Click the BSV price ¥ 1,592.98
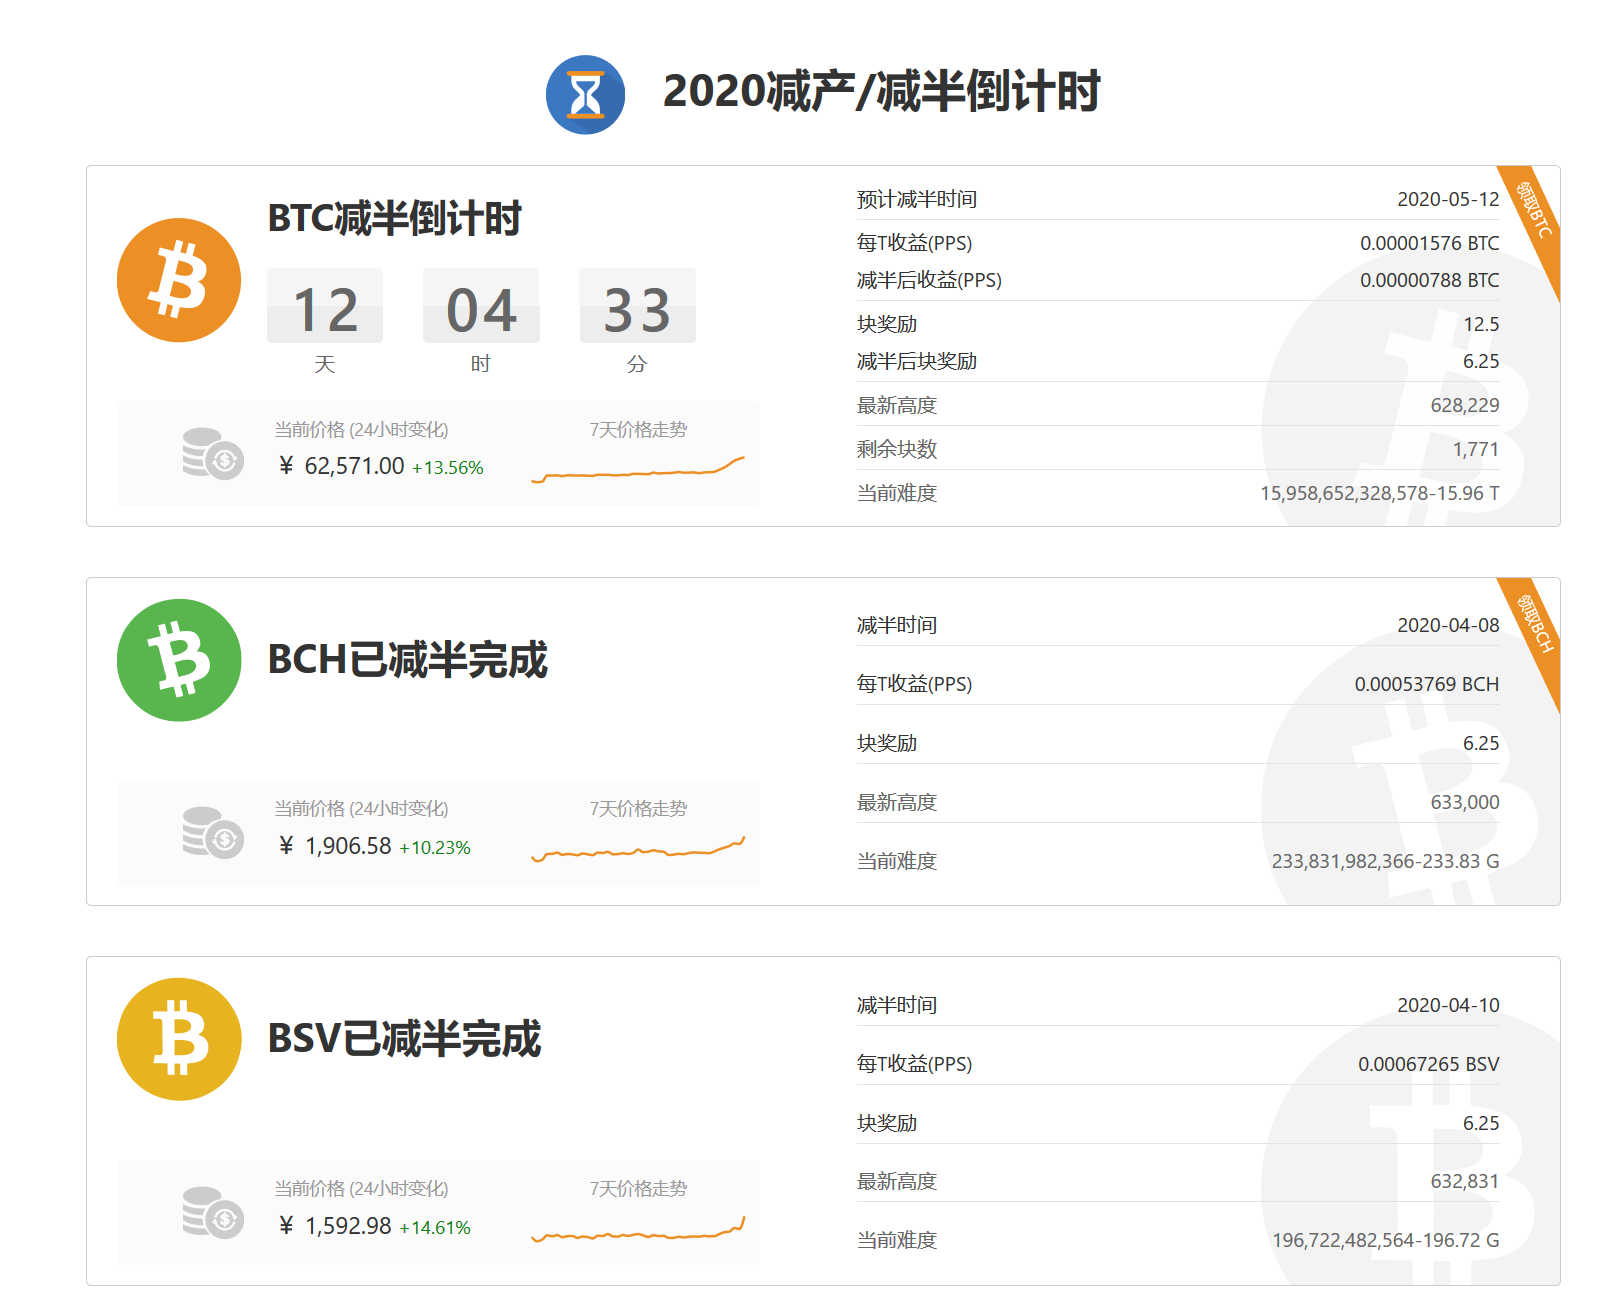The height and width of the screenshot is (1306, 1603). 334,1226
